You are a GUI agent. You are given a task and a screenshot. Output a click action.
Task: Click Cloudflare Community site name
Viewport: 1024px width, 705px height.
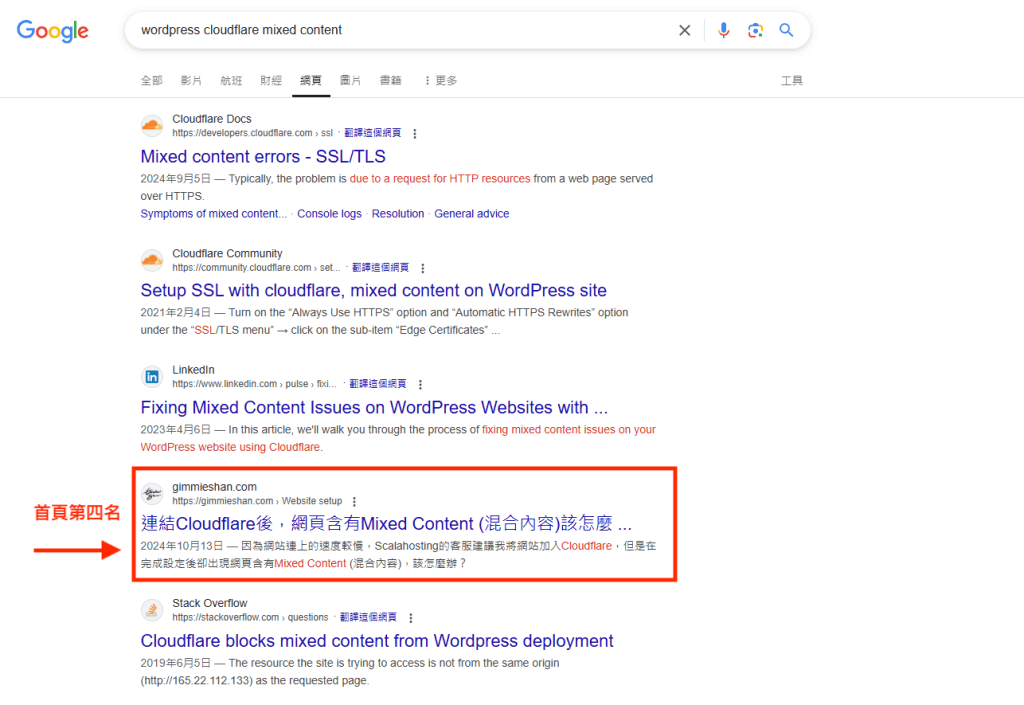(227, 253)
